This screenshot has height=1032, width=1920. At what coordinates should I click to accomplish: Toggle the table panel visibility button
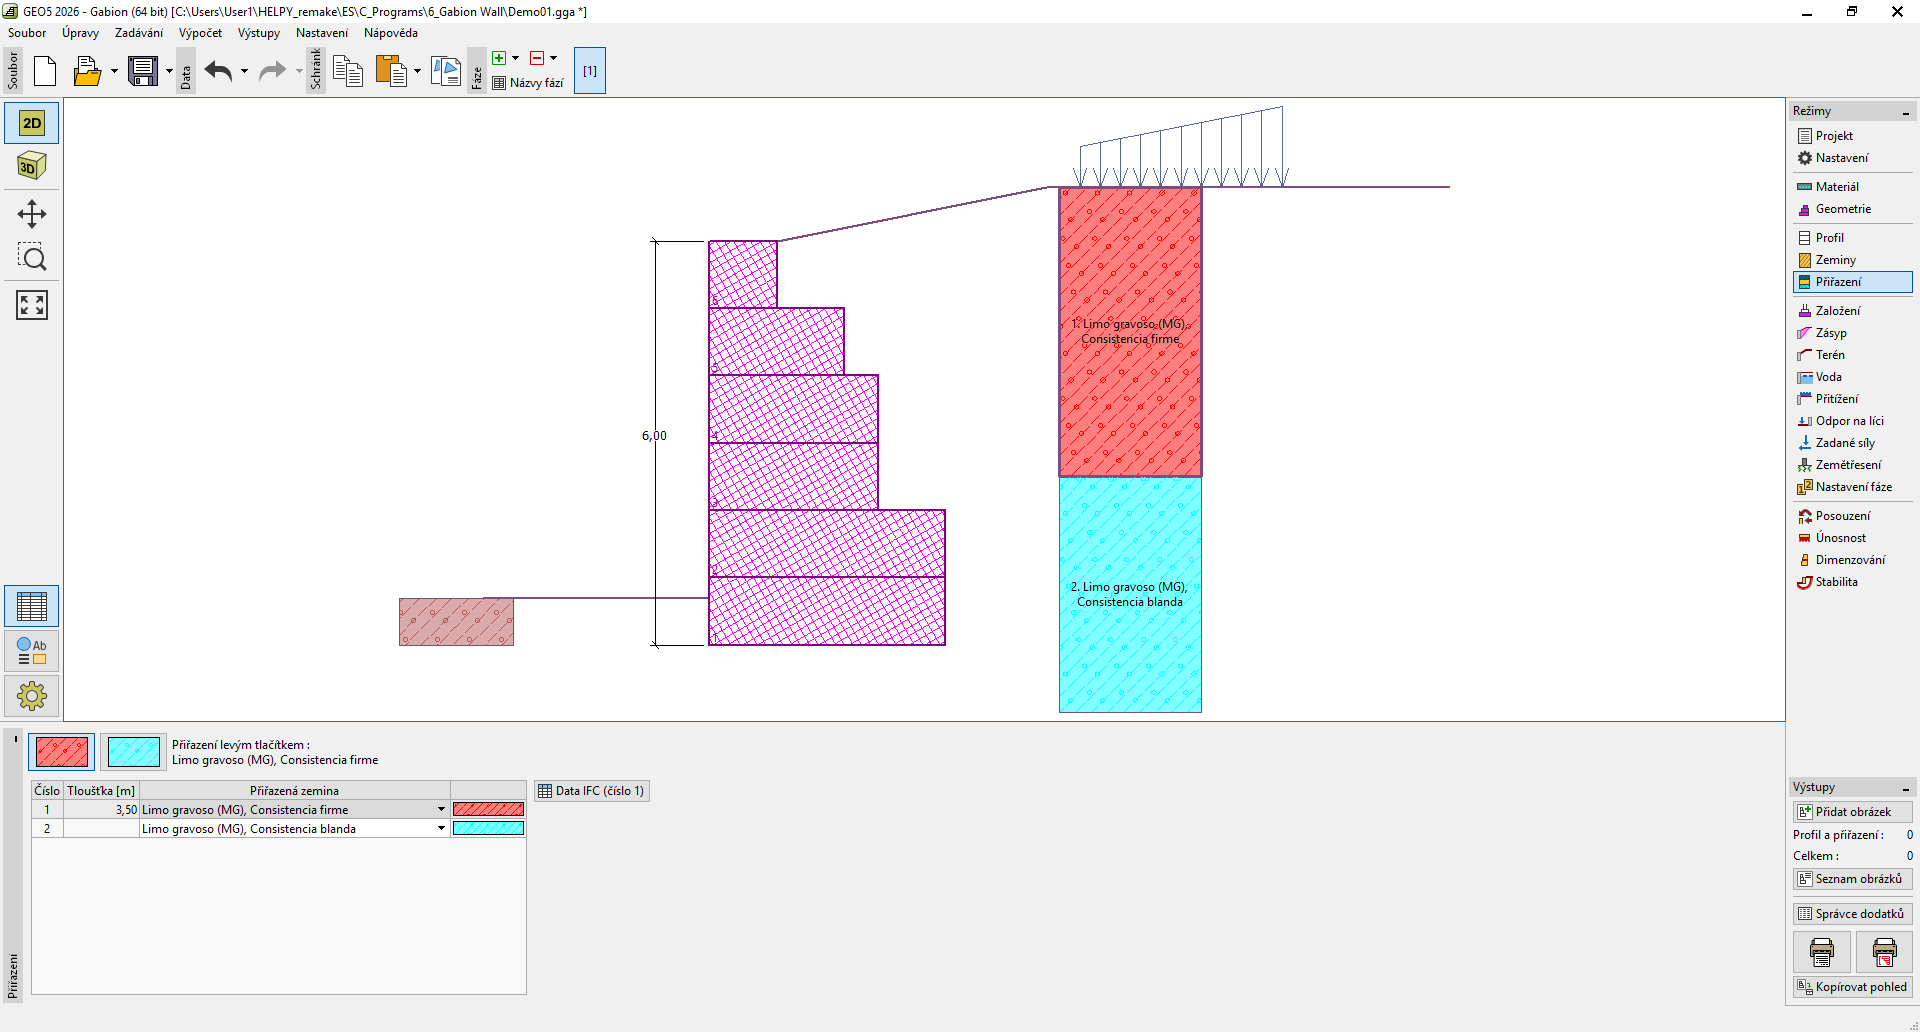pos(32,606)
